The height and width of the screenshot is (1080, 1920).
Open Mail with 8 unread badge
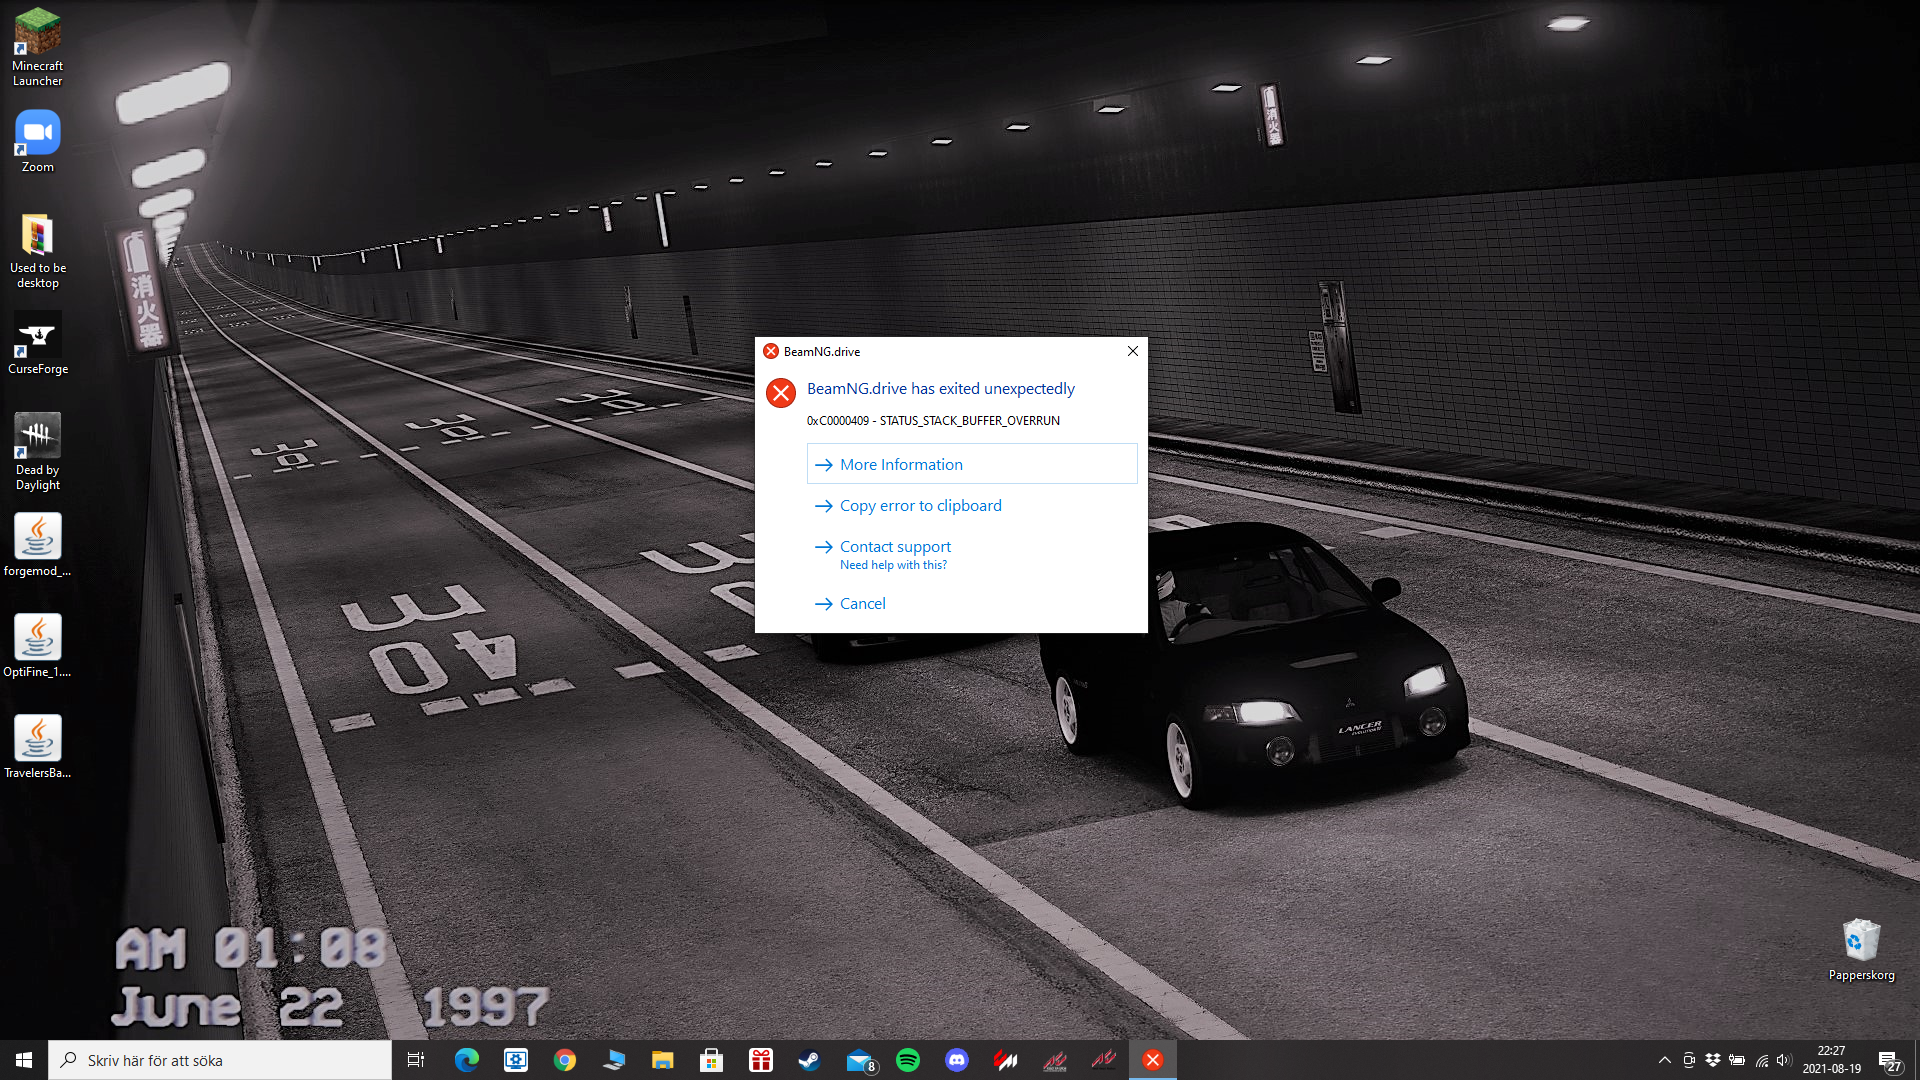coord(859,1060)
